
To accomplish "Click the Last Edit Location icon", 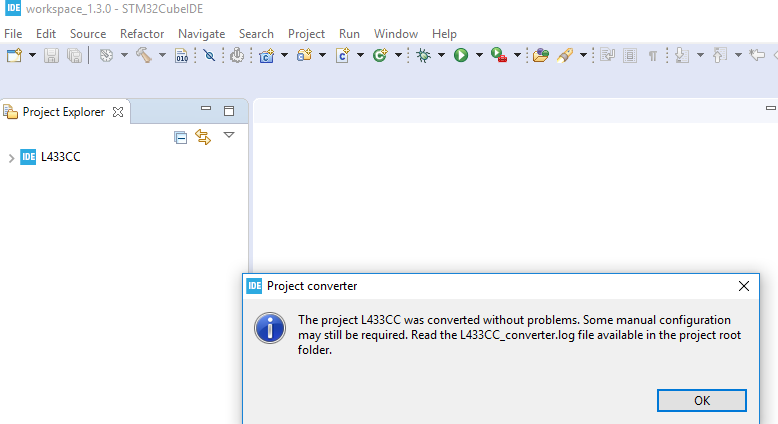I will click(x=757, y=55).
